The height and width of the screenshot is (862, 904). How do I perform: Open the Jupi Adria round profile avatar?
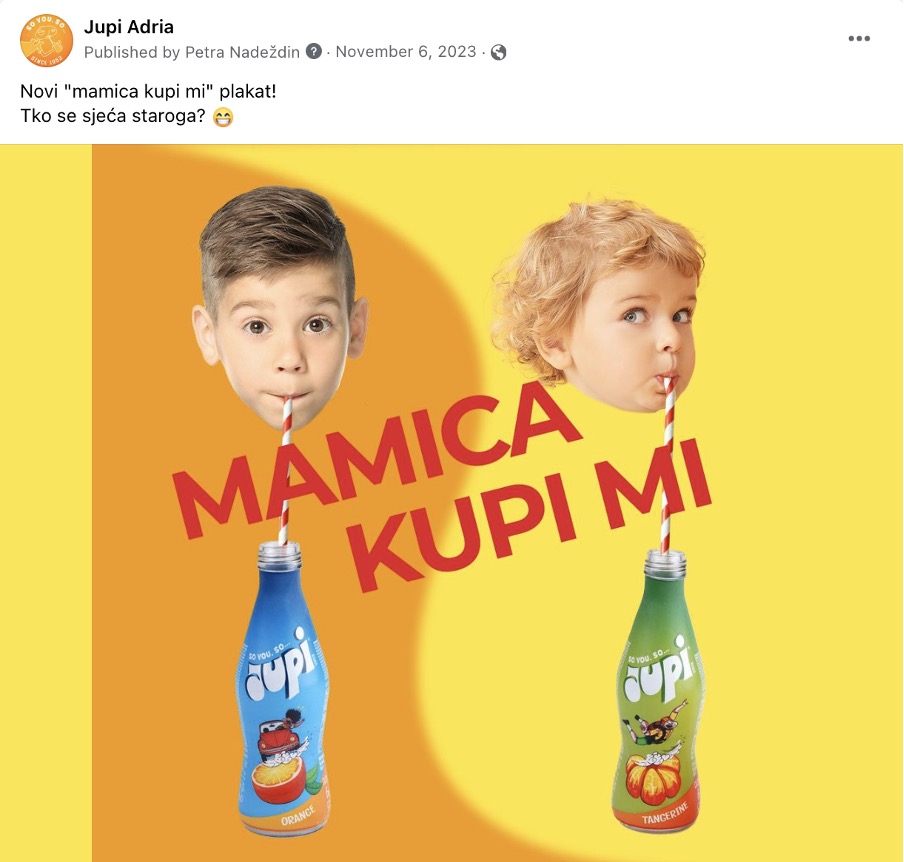coord(46,40)
